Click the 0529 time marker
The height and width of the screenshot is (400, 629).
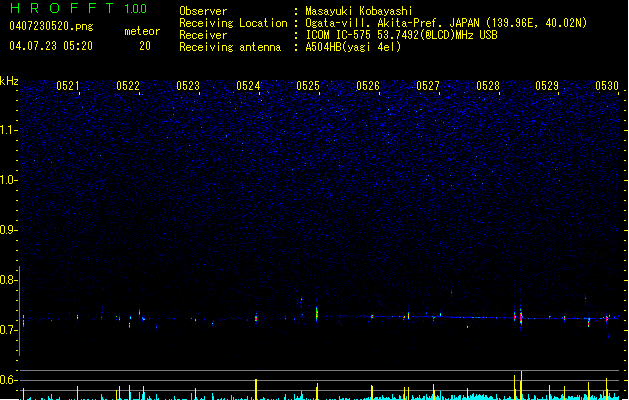click(547, 85)
